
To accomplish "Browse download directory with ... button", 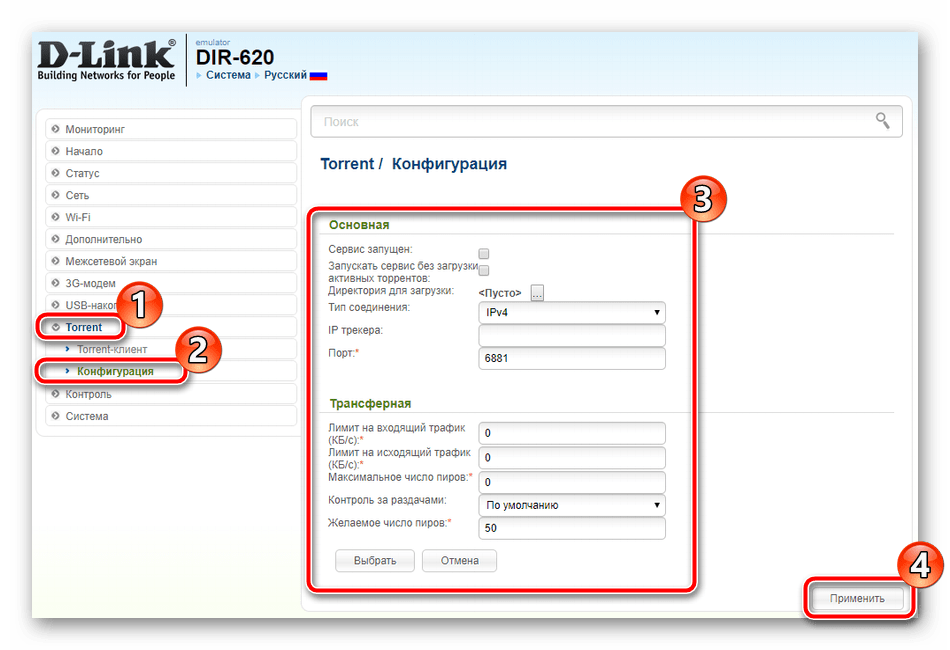I will (537, 293).
